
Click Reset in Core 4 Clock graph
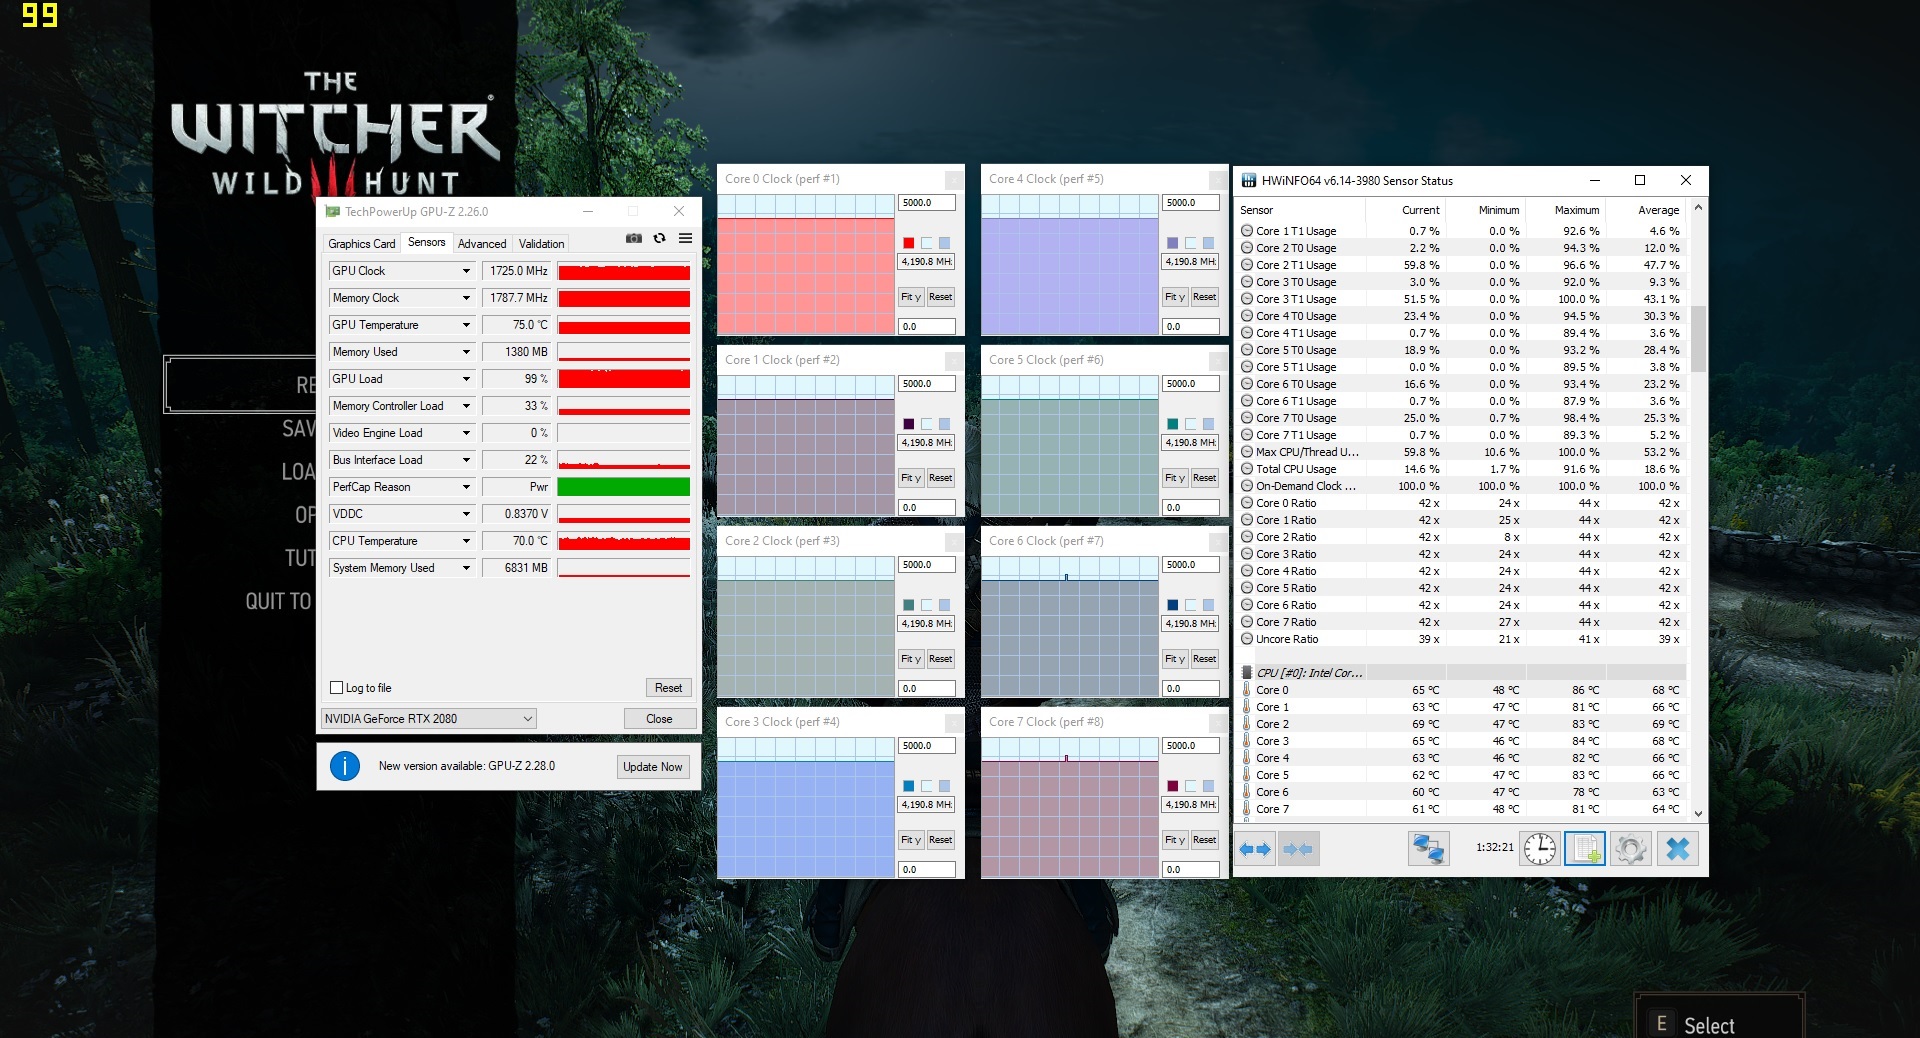1204,297
